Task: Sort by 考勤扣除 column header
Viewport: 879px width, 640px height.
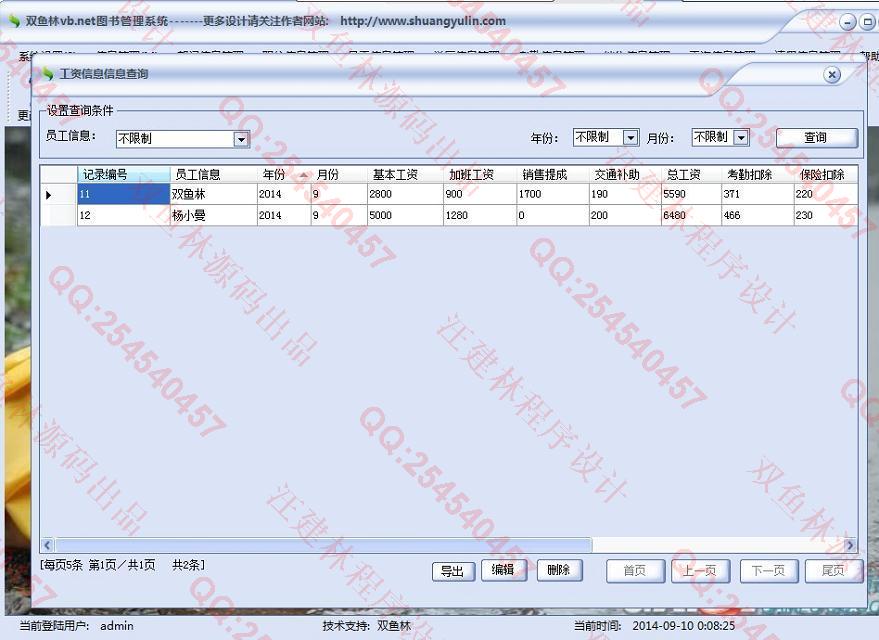Action: coord(757,175)
